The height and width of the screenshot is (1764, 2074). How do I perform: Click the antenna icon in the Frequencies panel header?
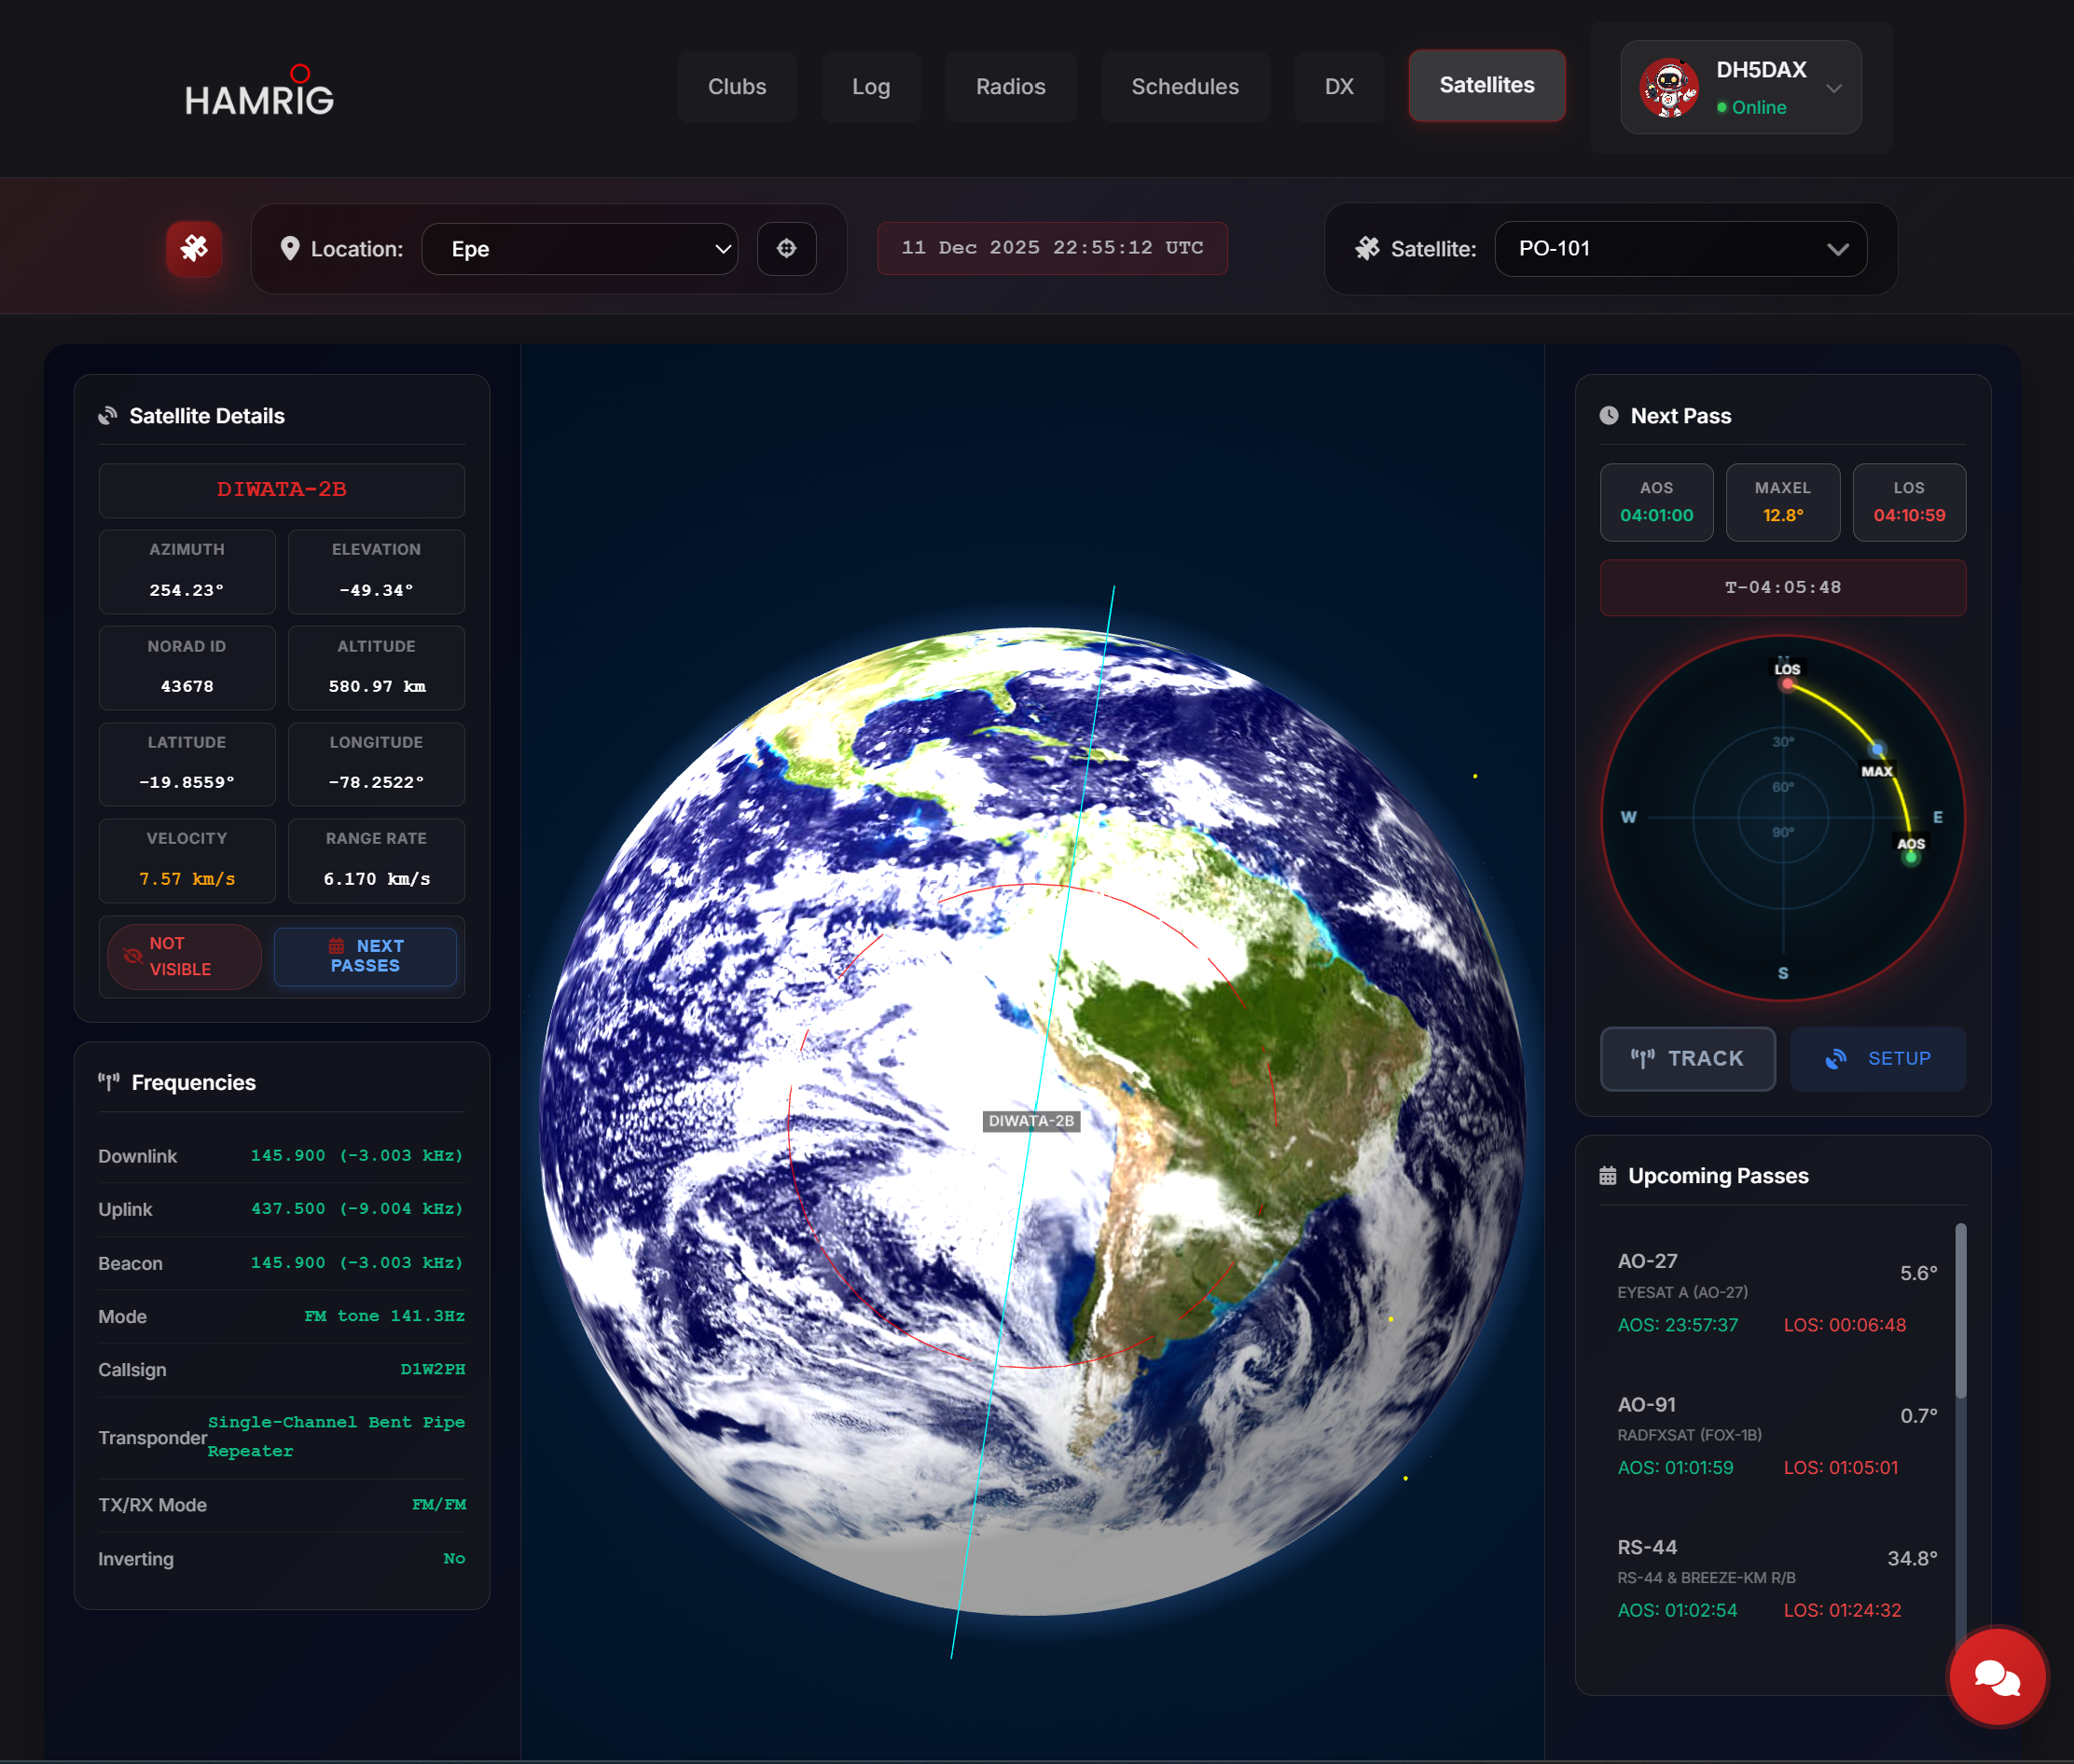click(x=110, y=1081)
